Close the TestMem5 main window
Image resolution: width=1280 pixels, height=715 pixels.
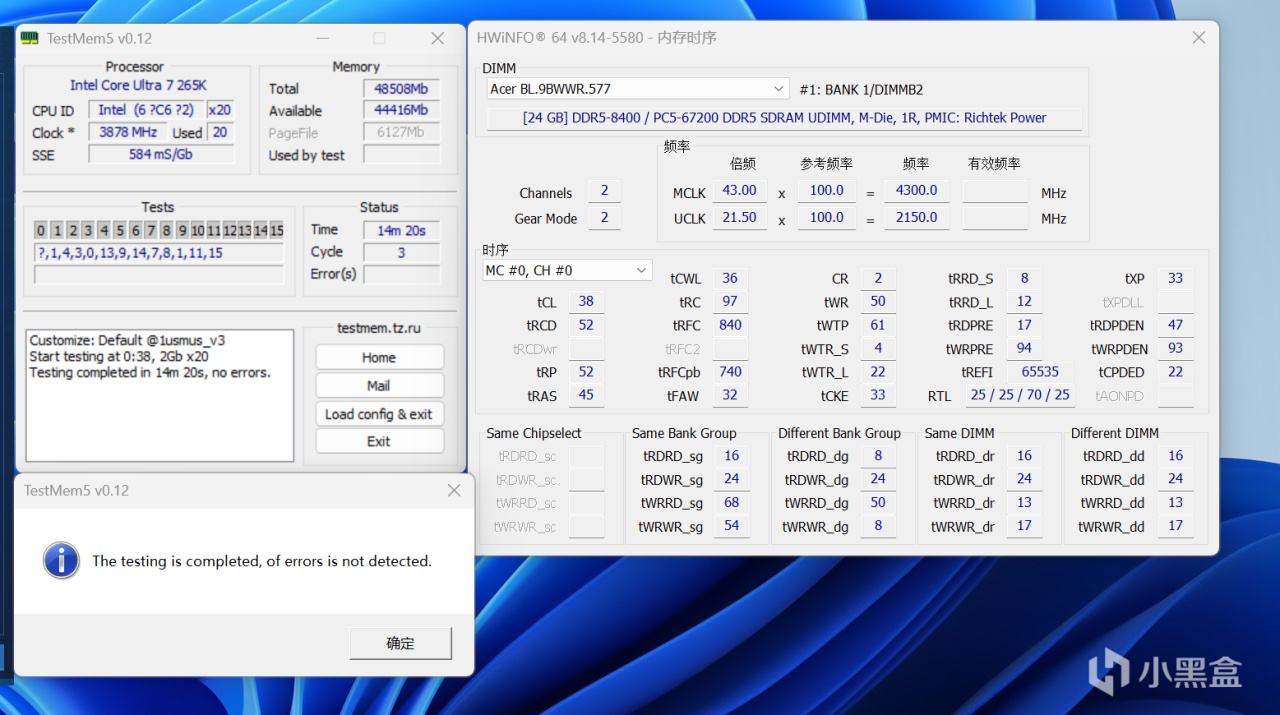click(x=438, y=39)
